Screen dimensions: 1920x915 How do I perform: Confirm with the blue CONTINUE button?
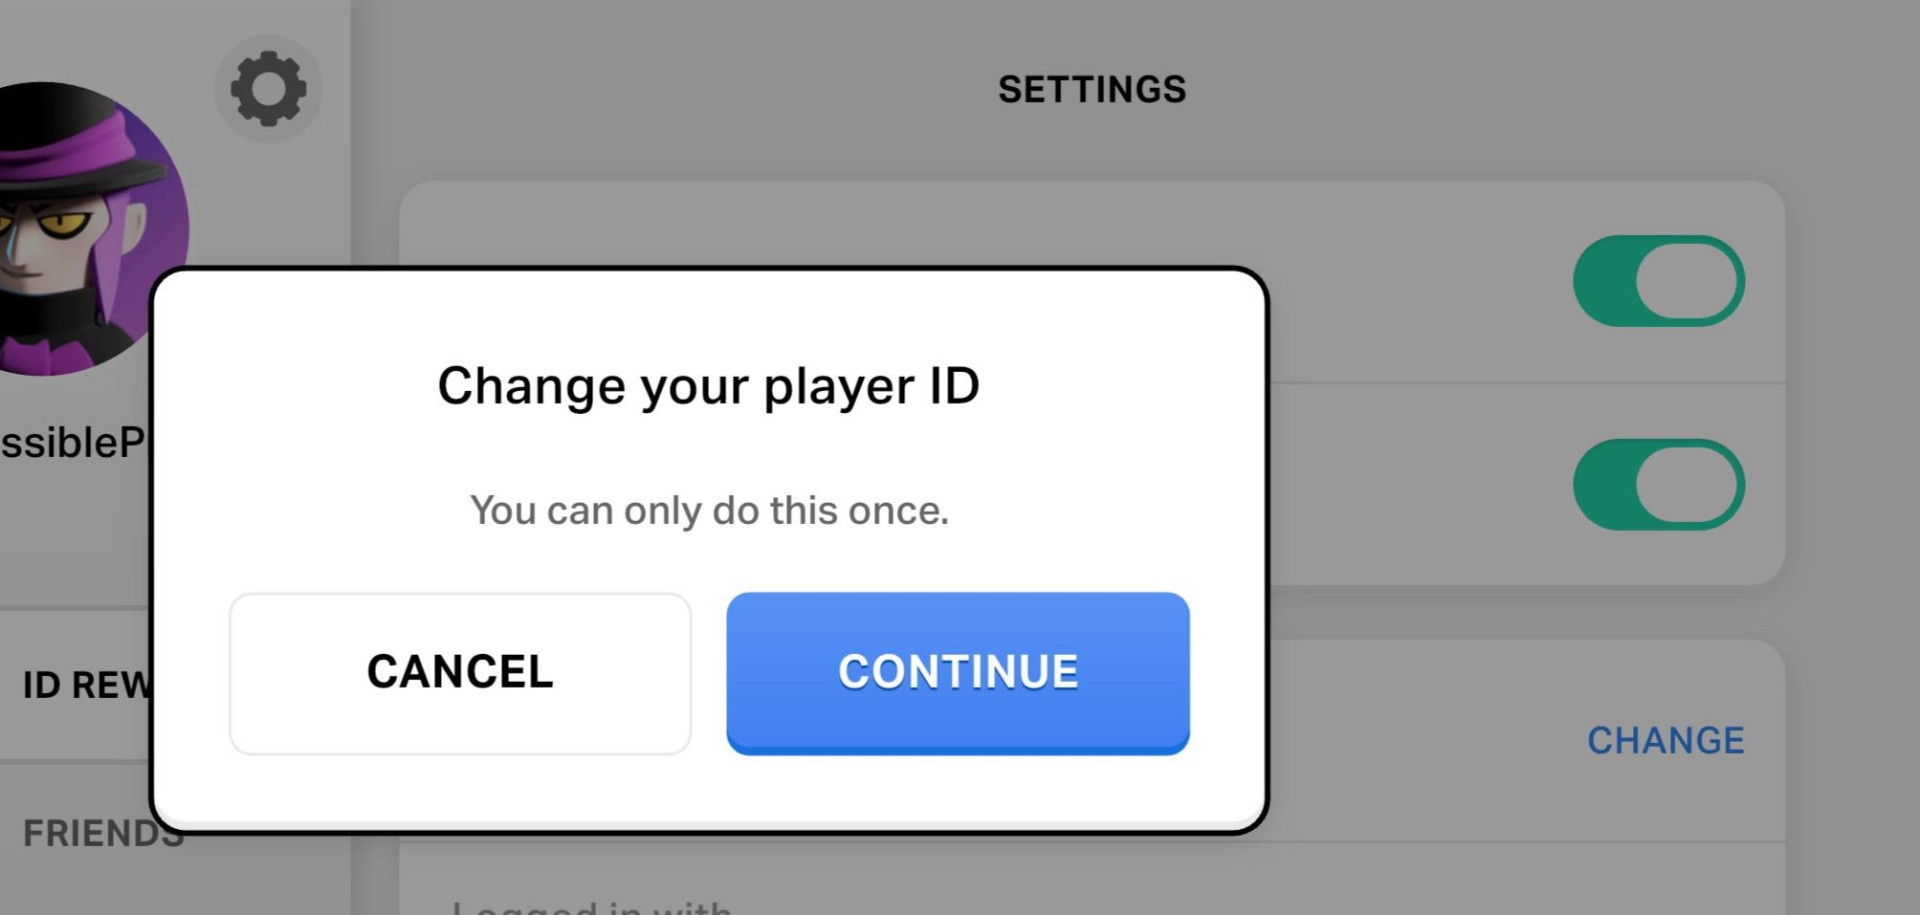point(958,673)
